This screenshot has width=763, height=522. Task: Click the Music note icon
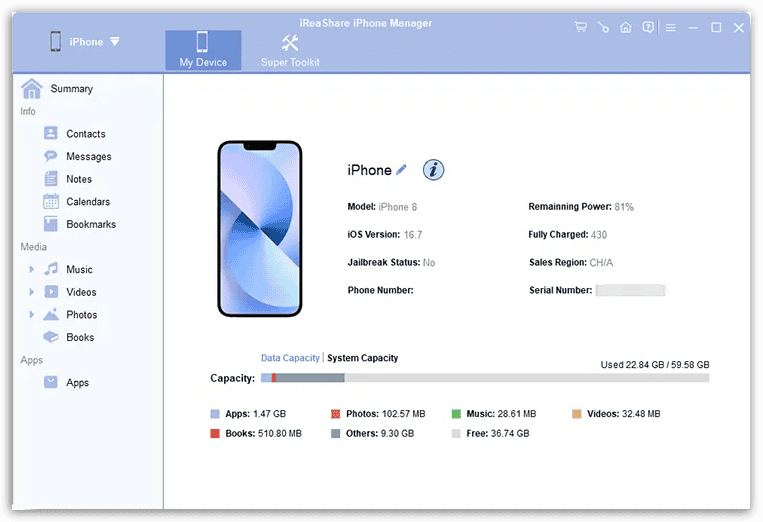[51, 269]
